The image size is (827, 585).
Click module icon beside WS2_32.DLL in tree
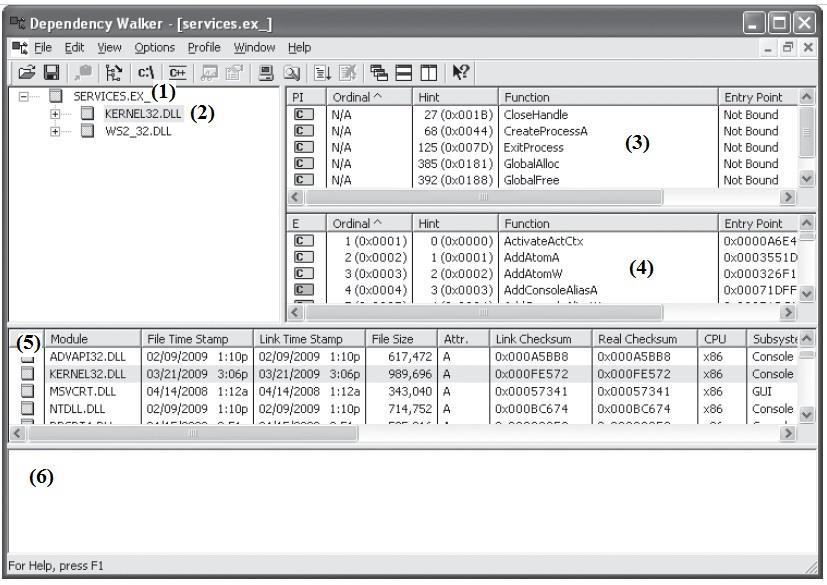coord(88,131)
